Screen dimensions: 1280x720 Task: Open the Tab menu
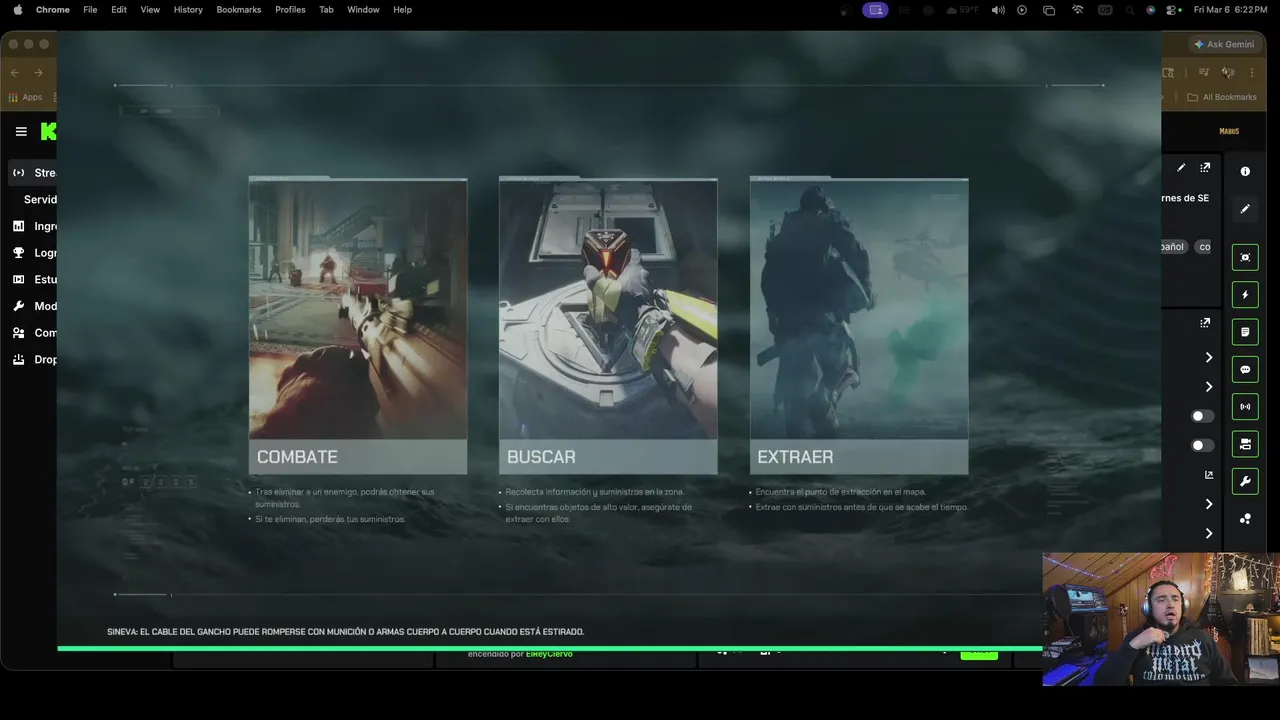coord(326,10)
